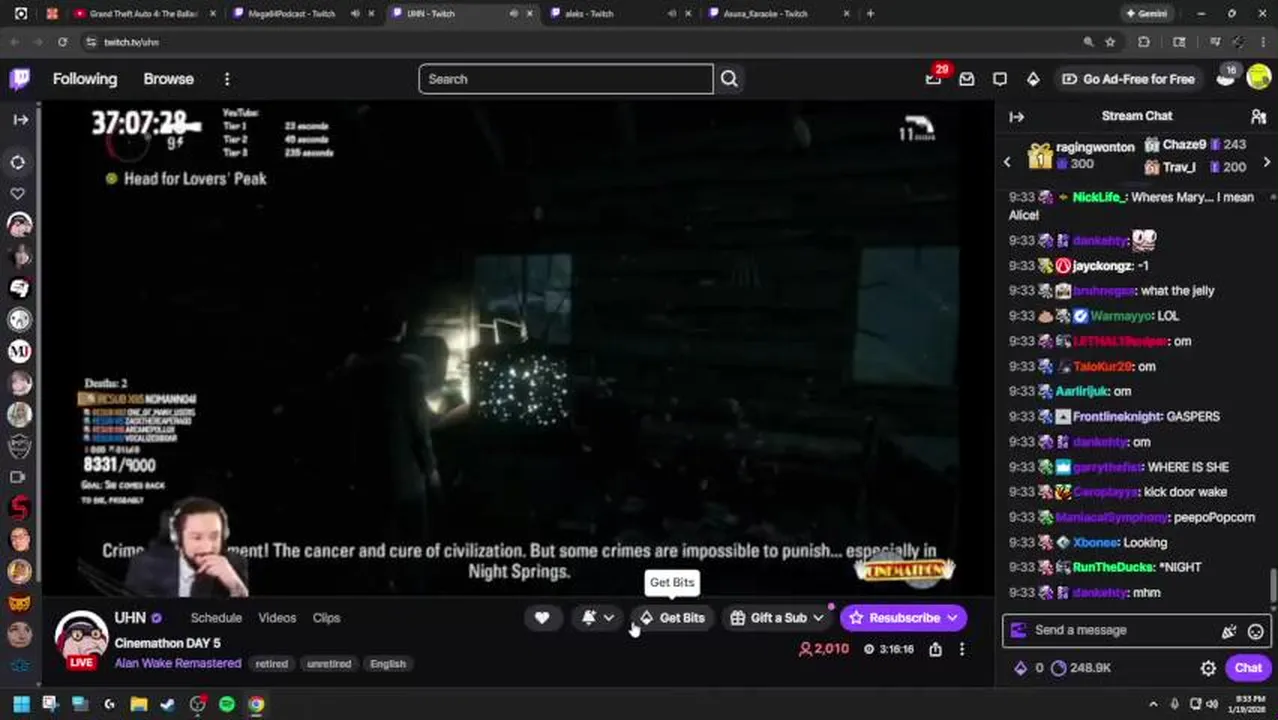This screenshot has width=1278, height=720.
Task: Open NickLife_ chat username
Action: pos(1097,197)
